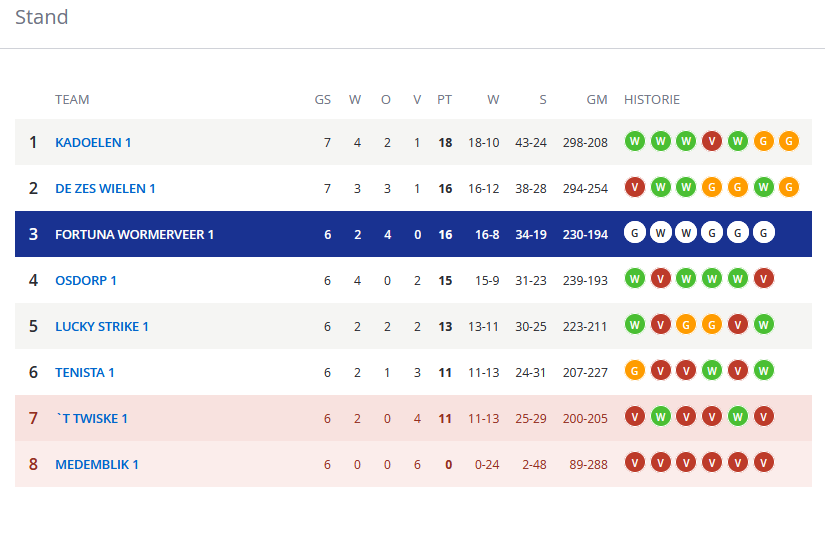Screen dimensions: 825x544
Task: Click Medemblik's last red V history icon
Action: (x=763, y=462)
